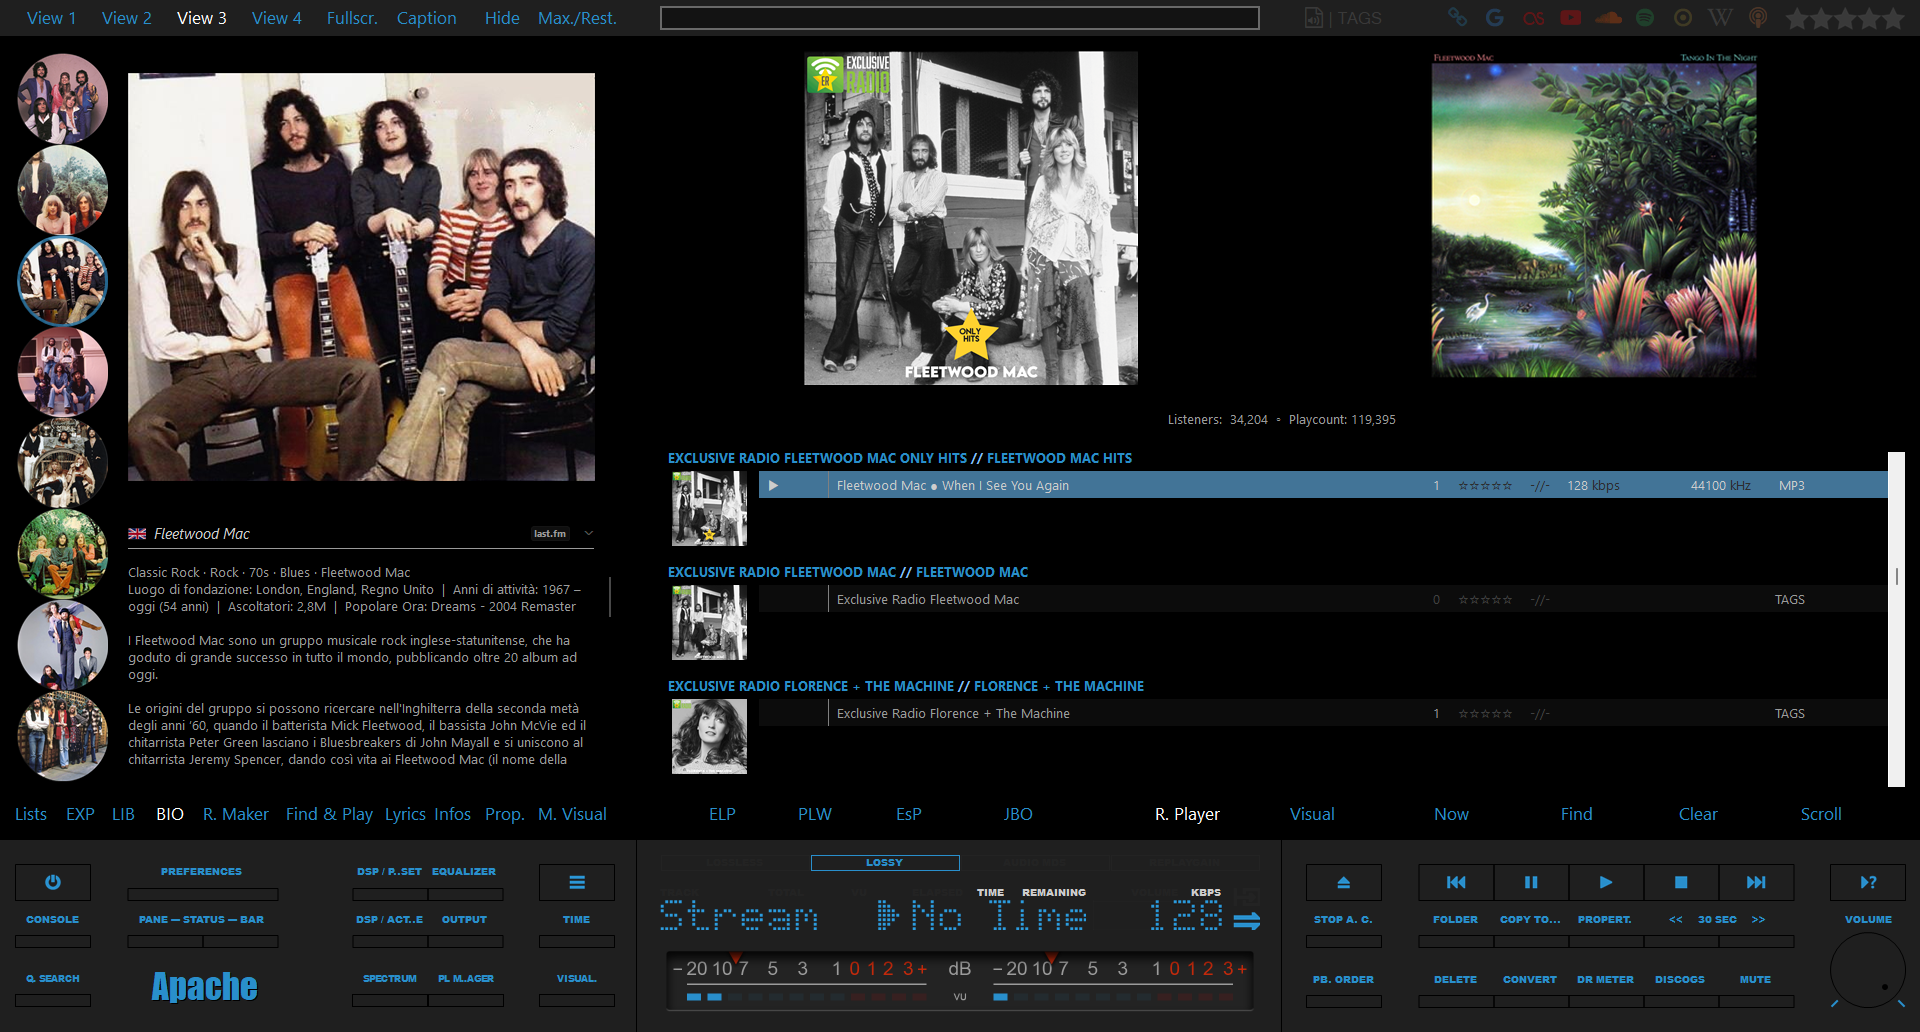Open the YouTube icon
1920x1032 pixels.
(x=1571, y=17)
